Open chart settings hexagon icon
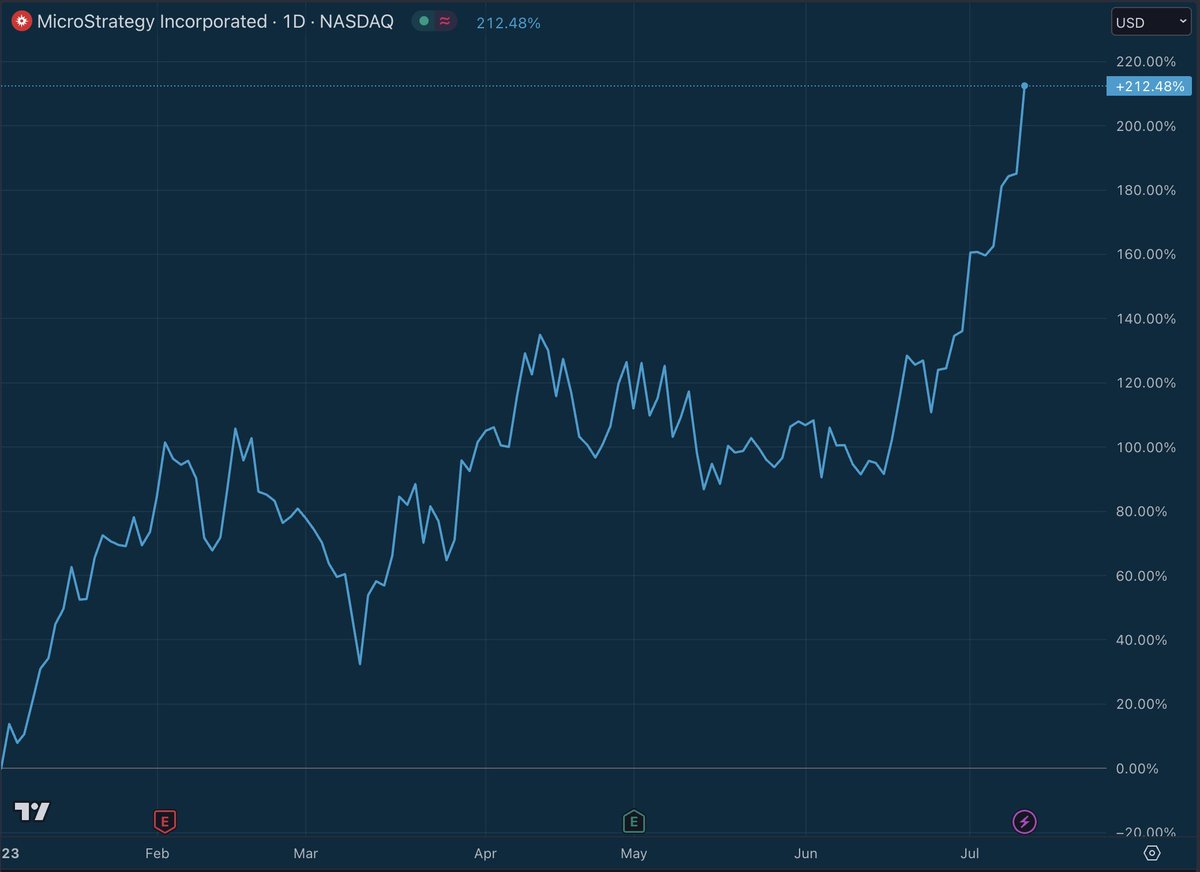 pyautogui.click(x=1152, y=853)
